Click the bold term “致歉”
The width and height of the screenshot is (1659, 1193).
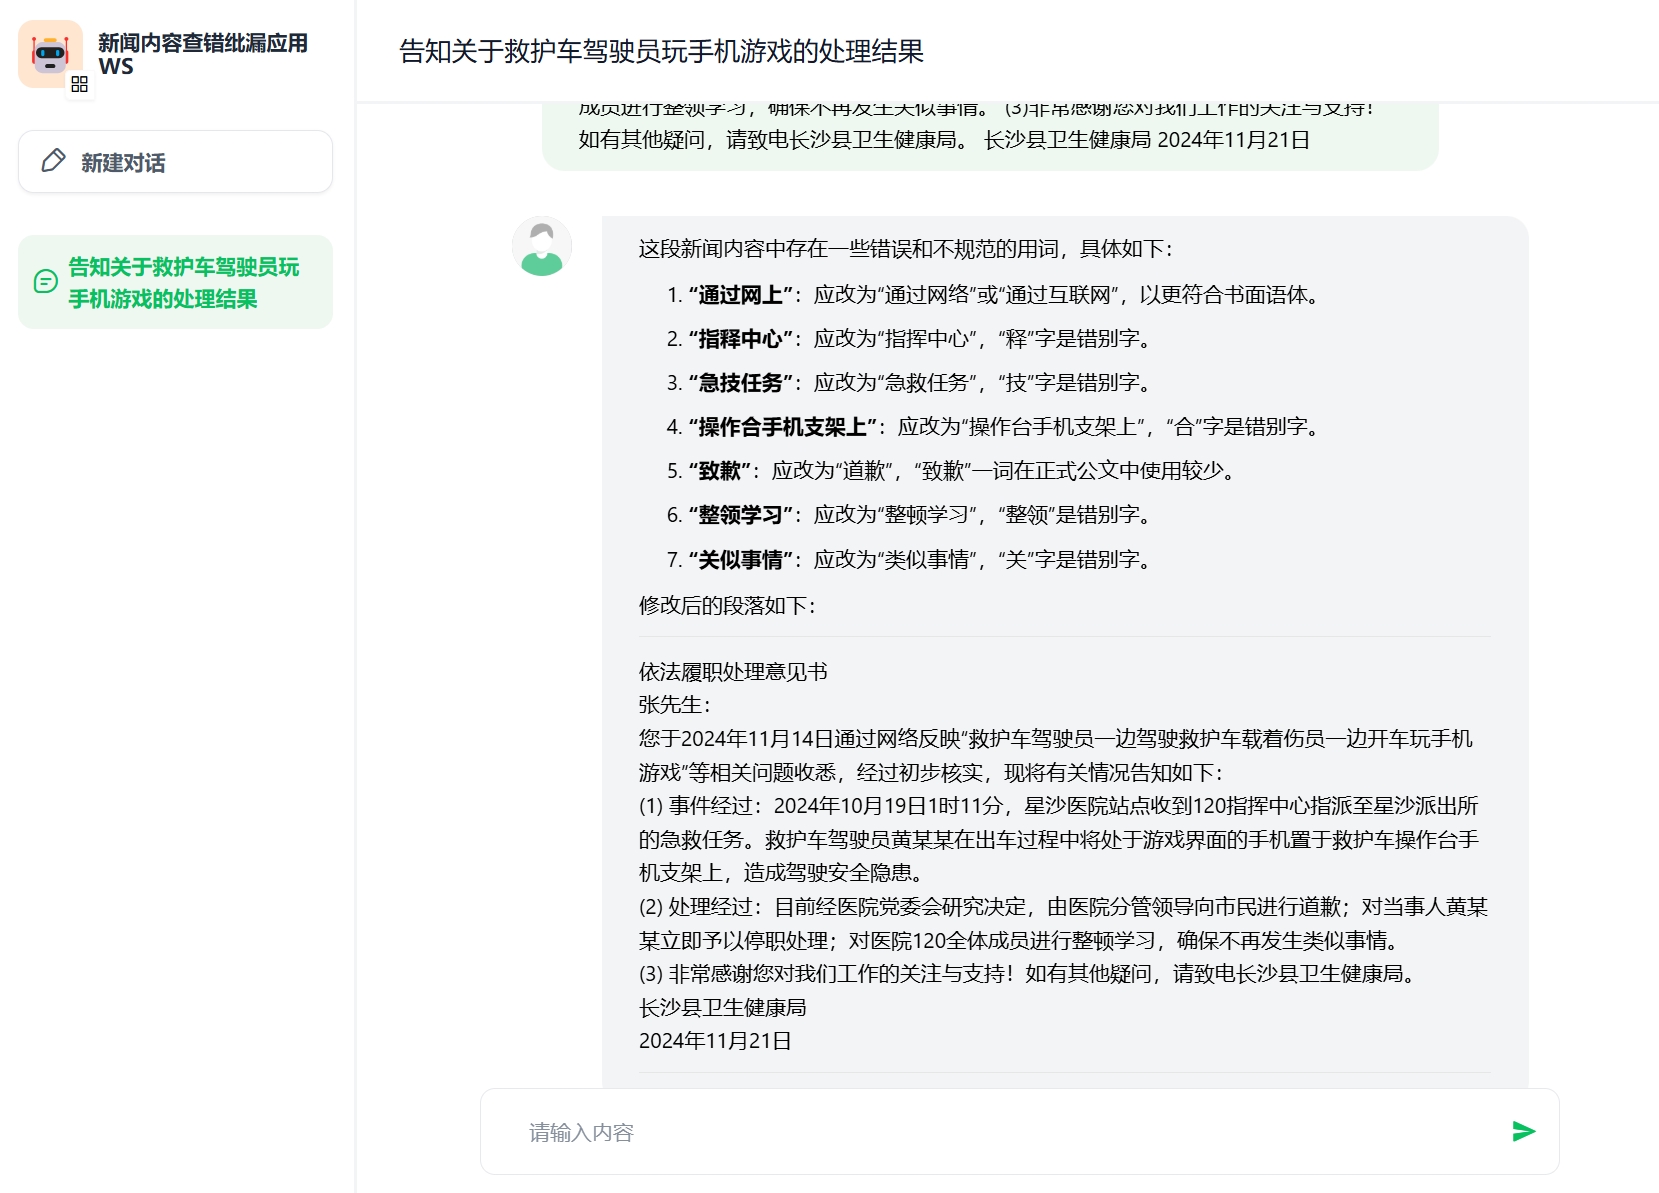coord(719,471)
